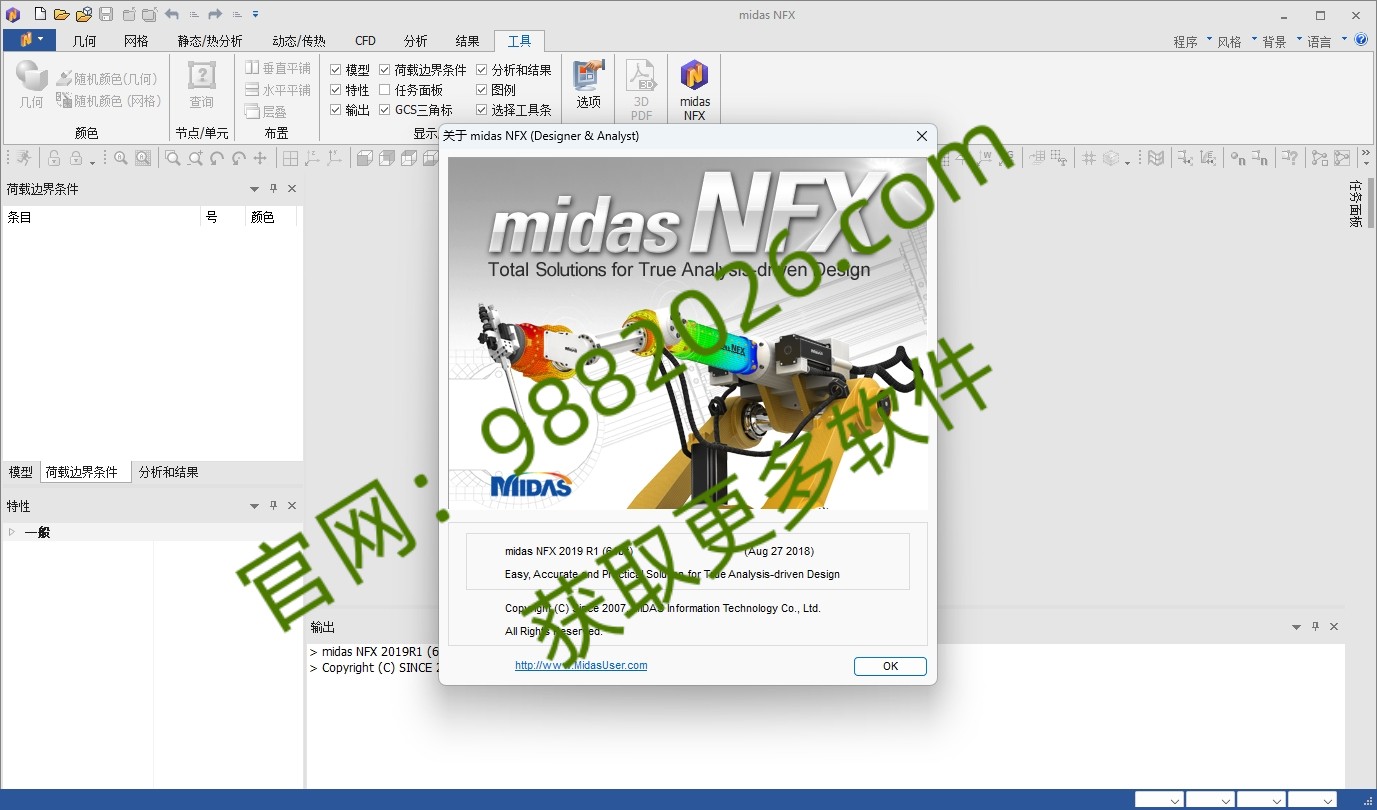
Task: Expand the 一般 property group
Action: pyautogui.click(x=12, y=532)
